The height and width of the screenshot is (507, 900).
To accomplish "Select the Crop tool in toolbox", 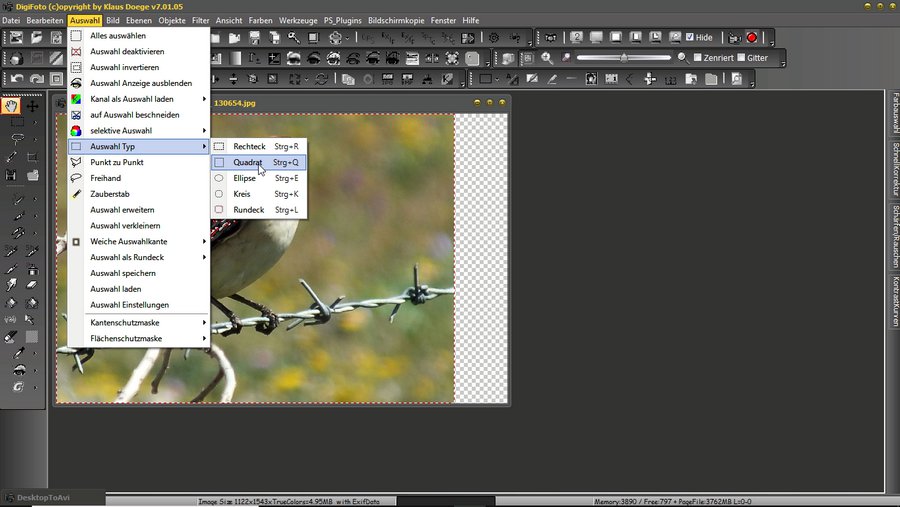I will (33, 157).
